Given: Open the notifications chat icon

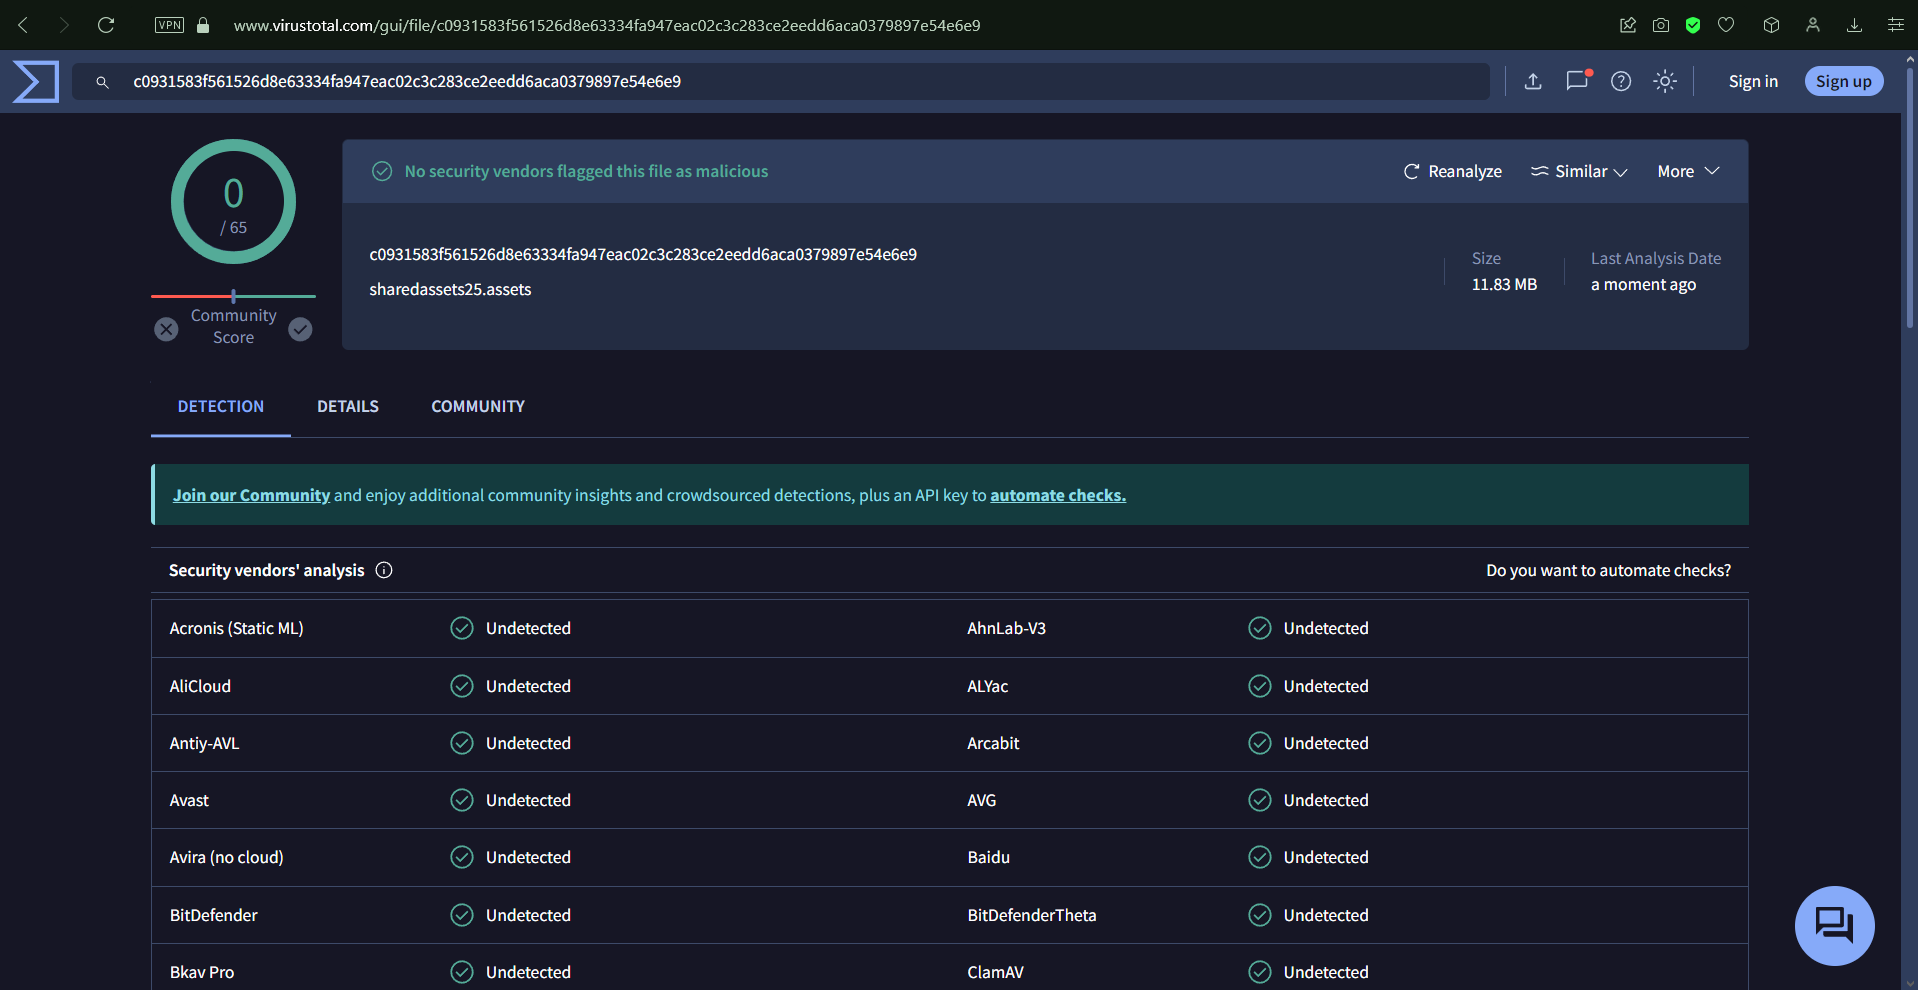Looking at the screenshot, I should click(x=1577, y=81).
